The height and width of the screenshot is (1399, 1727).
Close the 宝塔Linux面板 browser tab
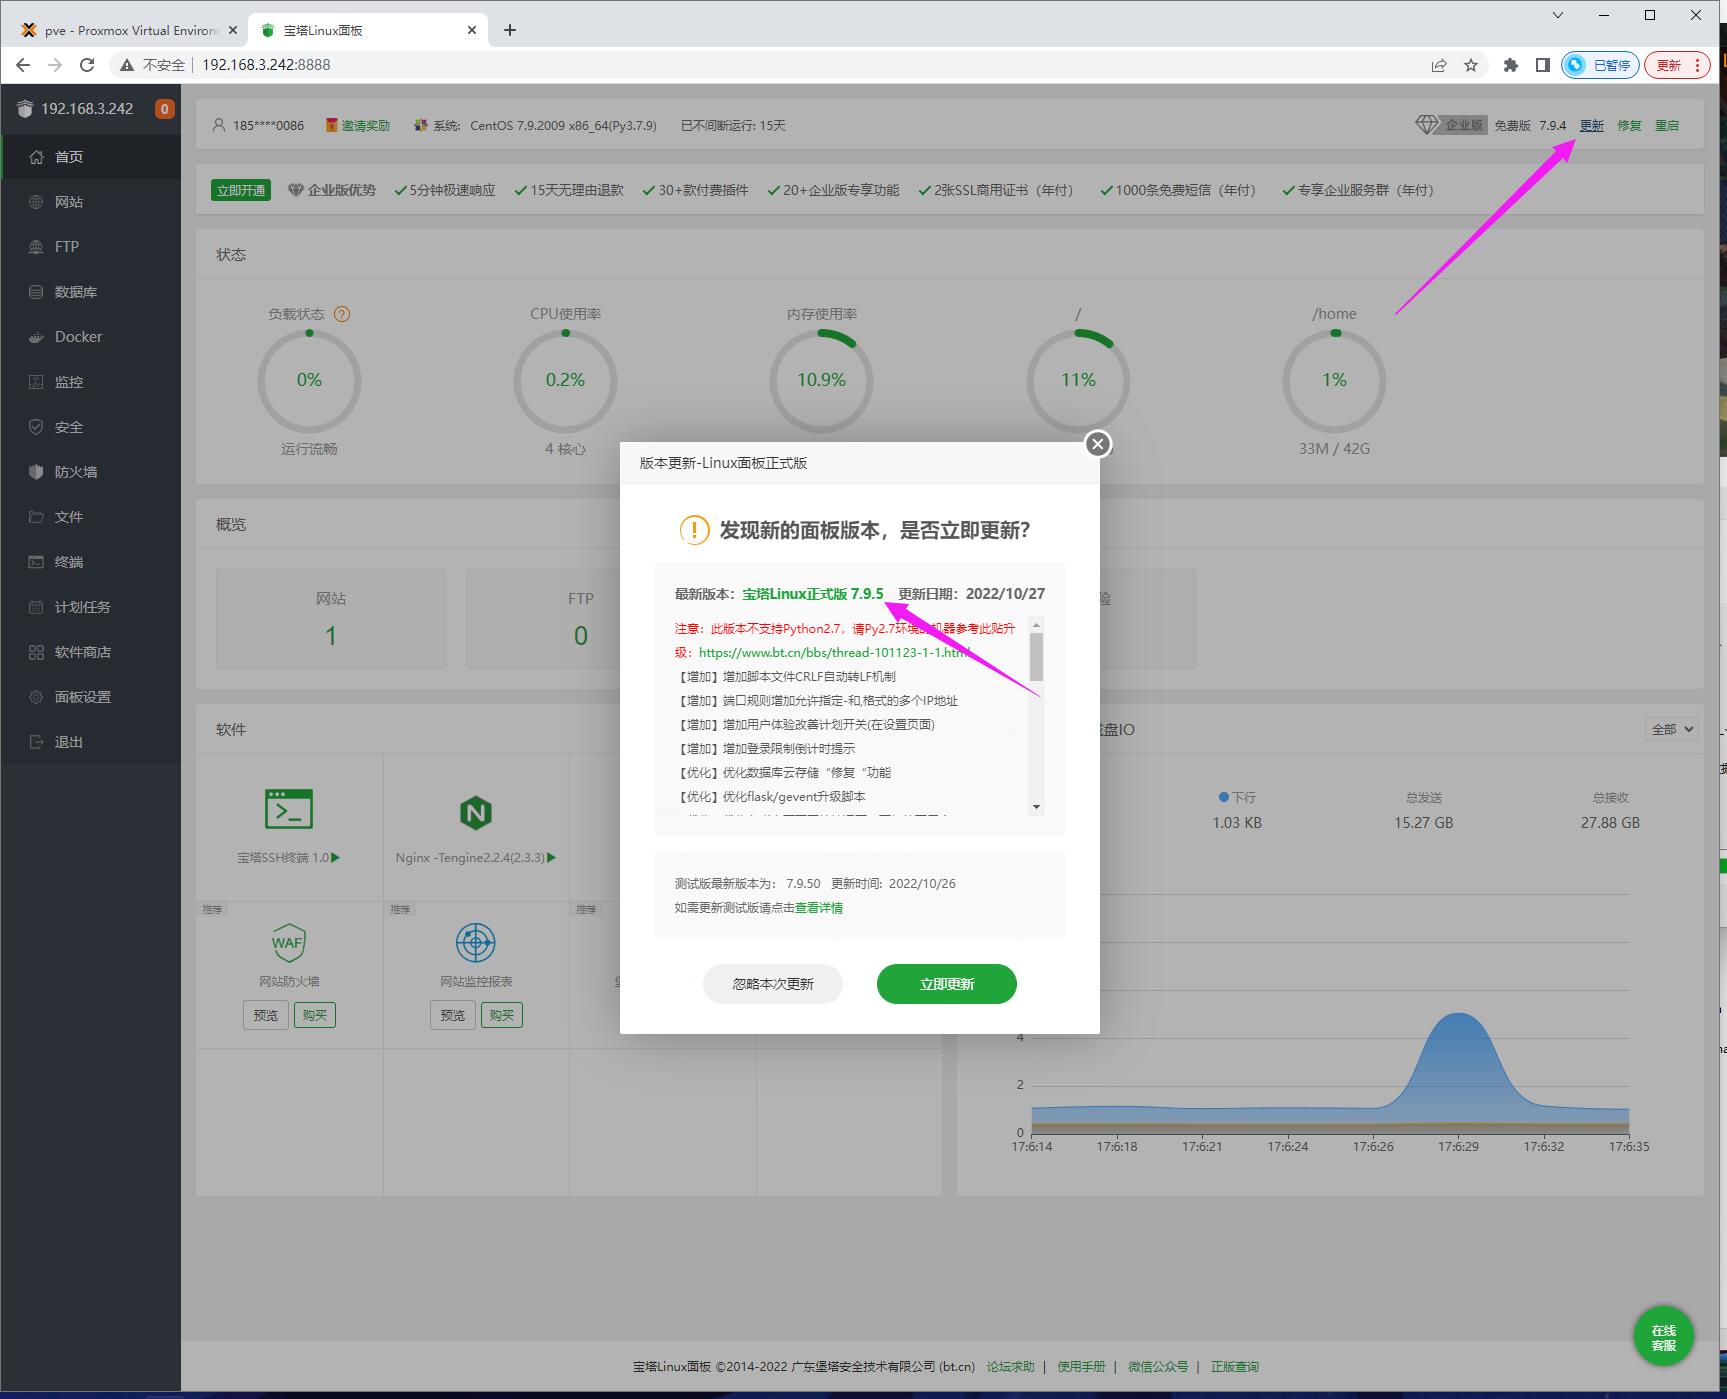[x=472, y=30]
